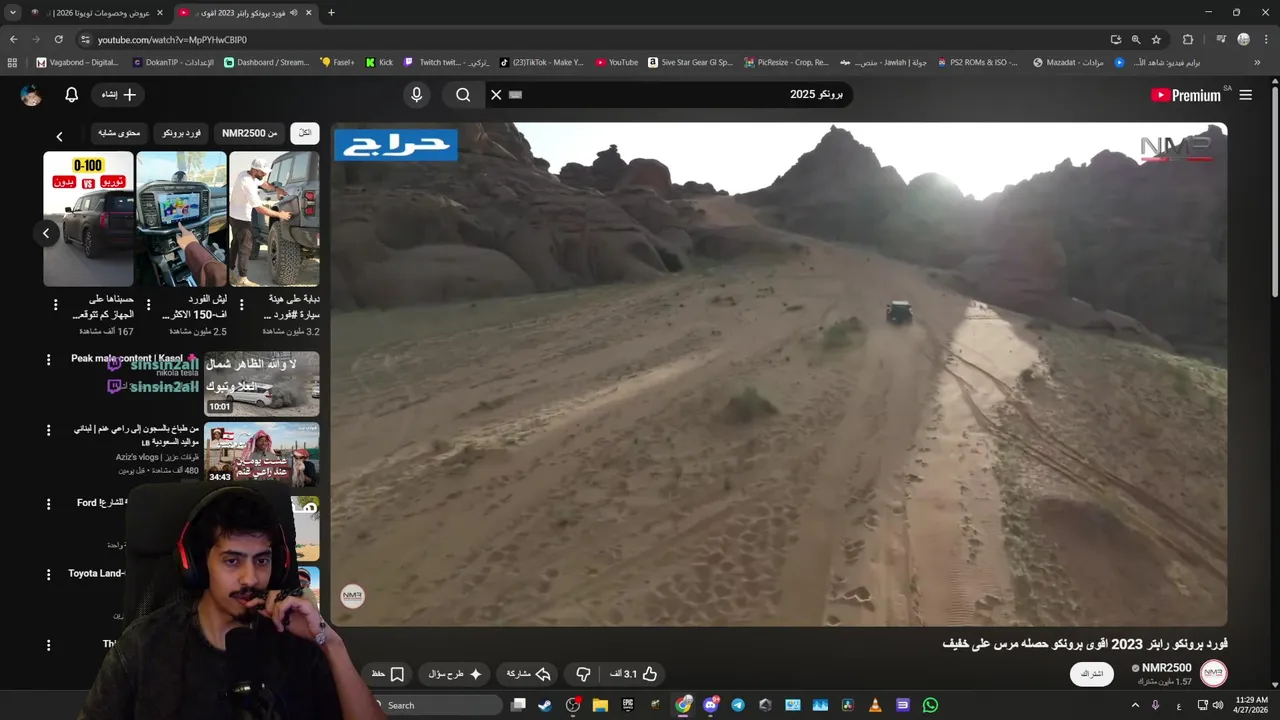Search with voice microphone icon
Screen dimensions: 1280x720
(417, 95)
